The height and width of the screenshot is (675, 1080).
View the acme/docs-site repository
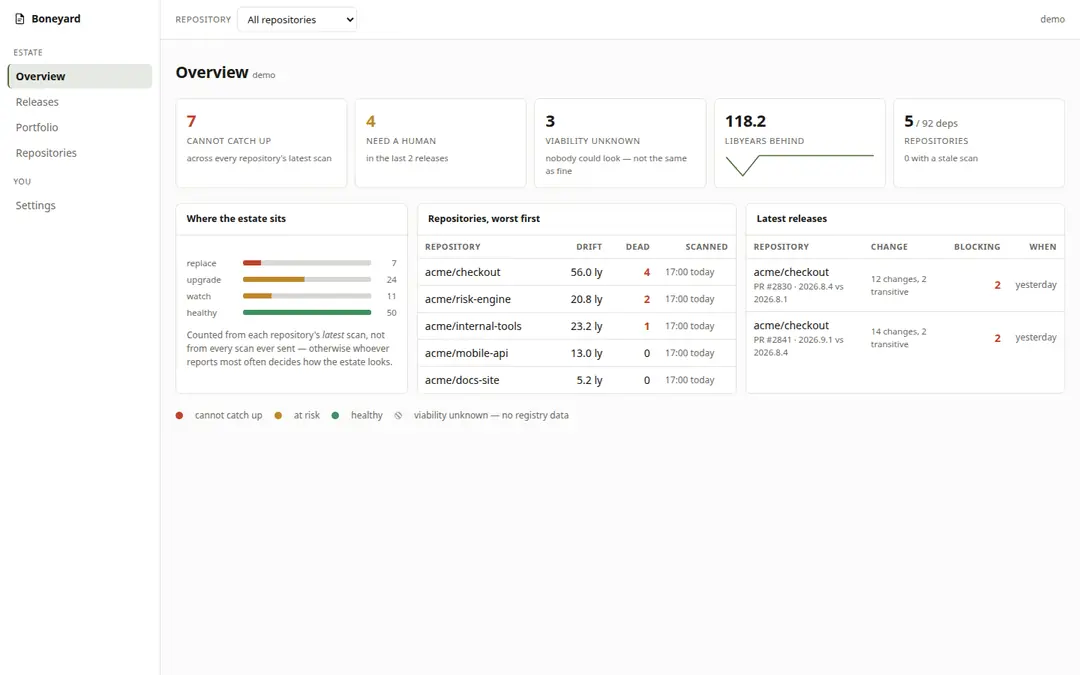click(577, 380)
